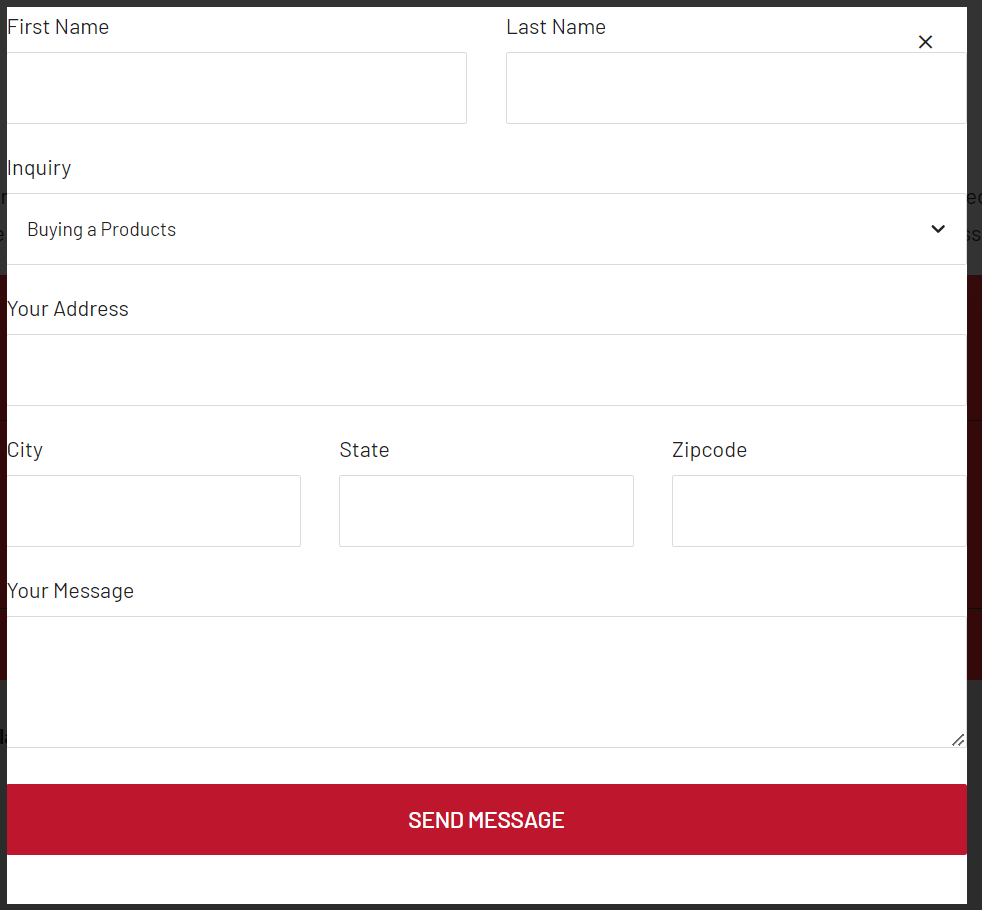Click the "Last Name" label text
Viewport: 982px width, 910px height.
pyautogui.click(x=556, y=27)
